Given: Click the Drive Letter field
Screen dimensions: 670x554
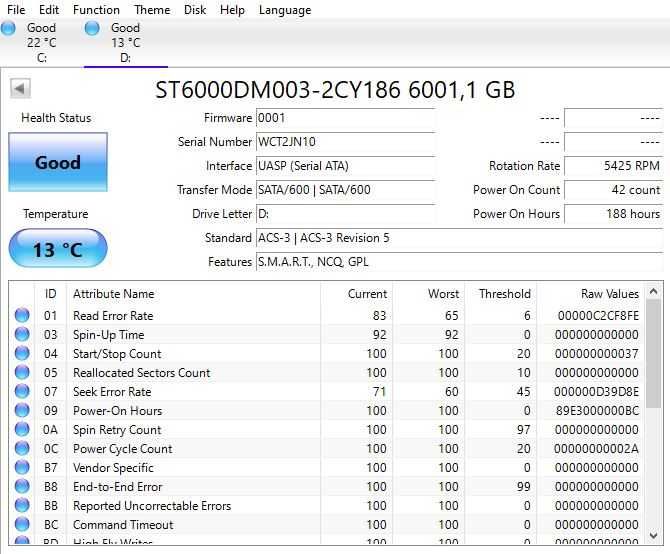Looking at the screenshot, I should (x=345, y=214).
